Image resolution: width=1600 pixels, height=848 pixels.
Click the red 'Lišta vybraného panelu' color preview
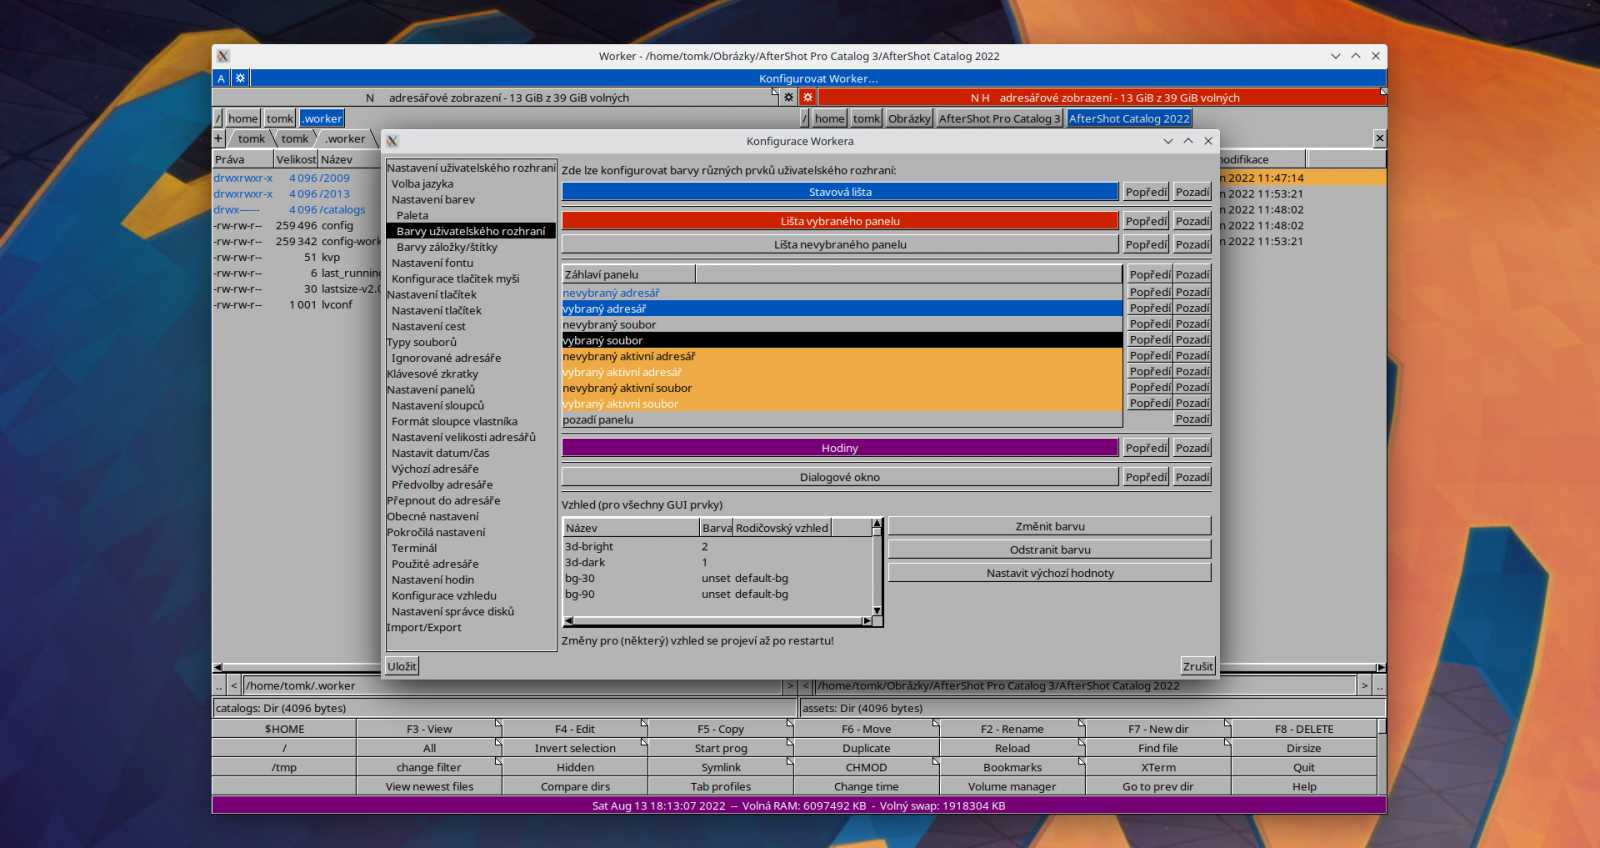[840, 221]
